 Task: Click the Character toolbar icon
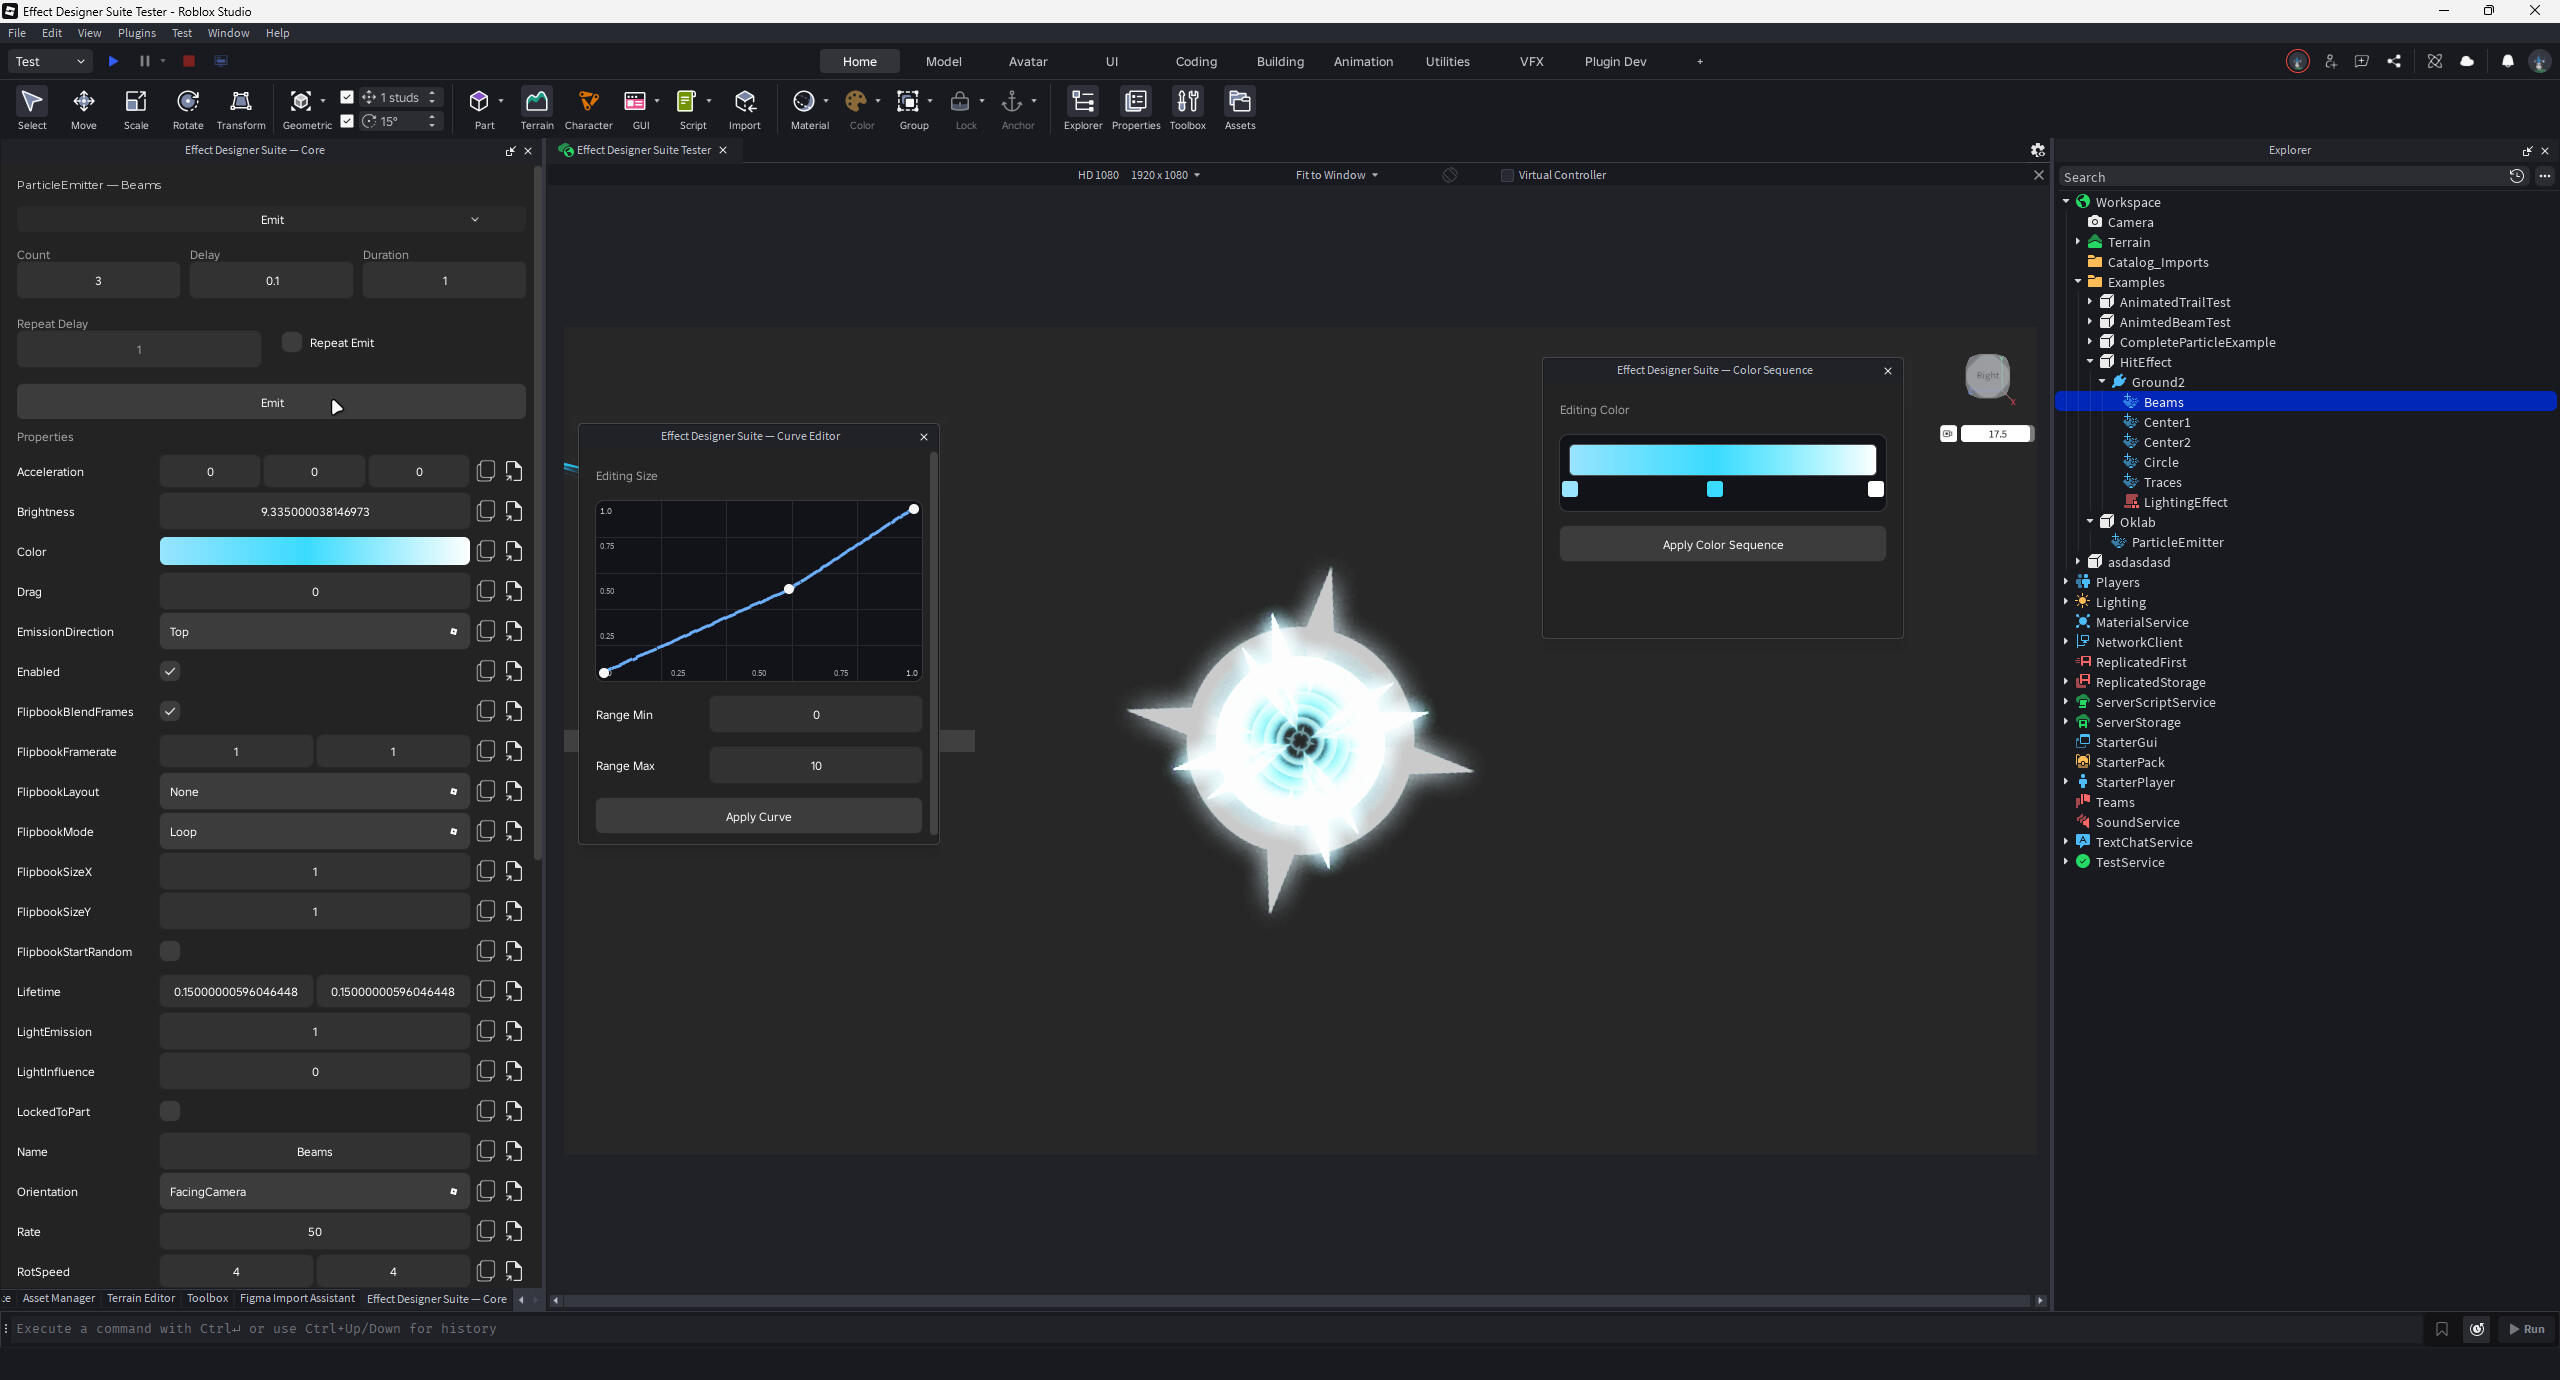(x=589, y=109)
